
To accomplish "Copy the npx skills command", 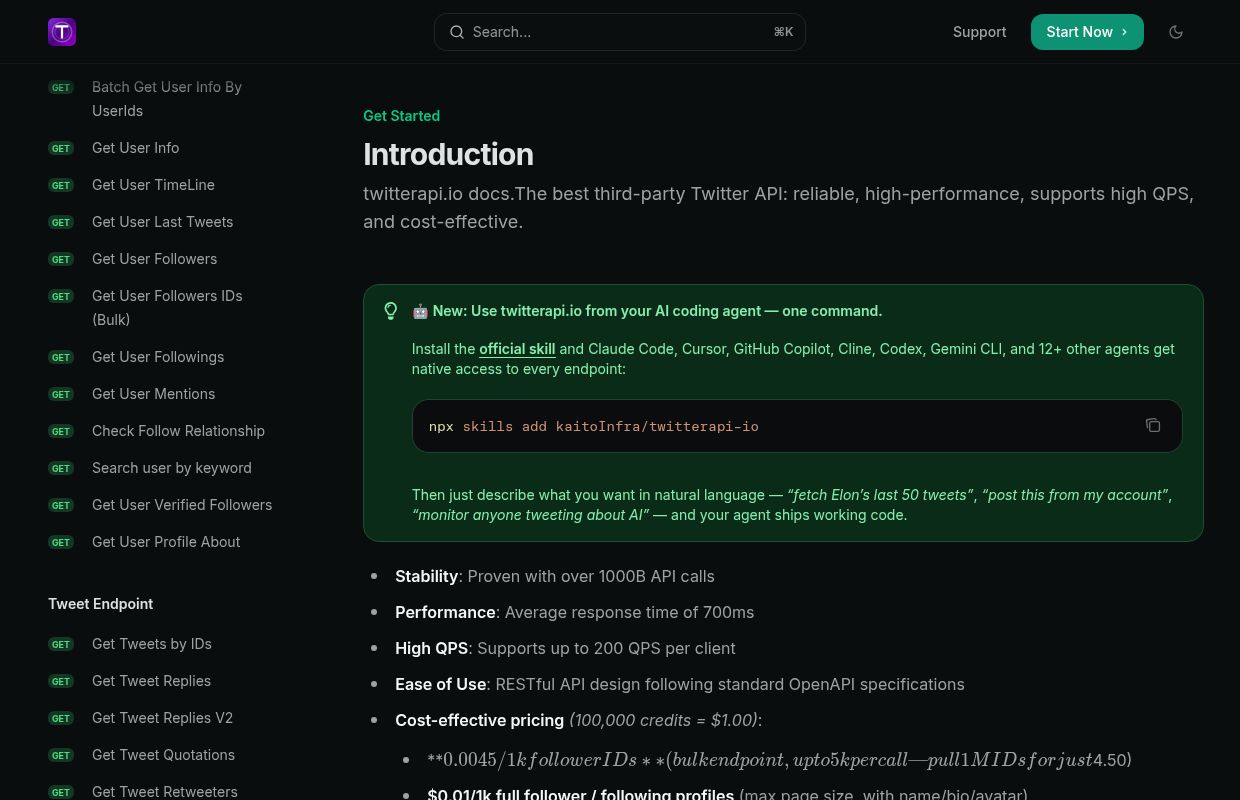I will point(1153,425).
